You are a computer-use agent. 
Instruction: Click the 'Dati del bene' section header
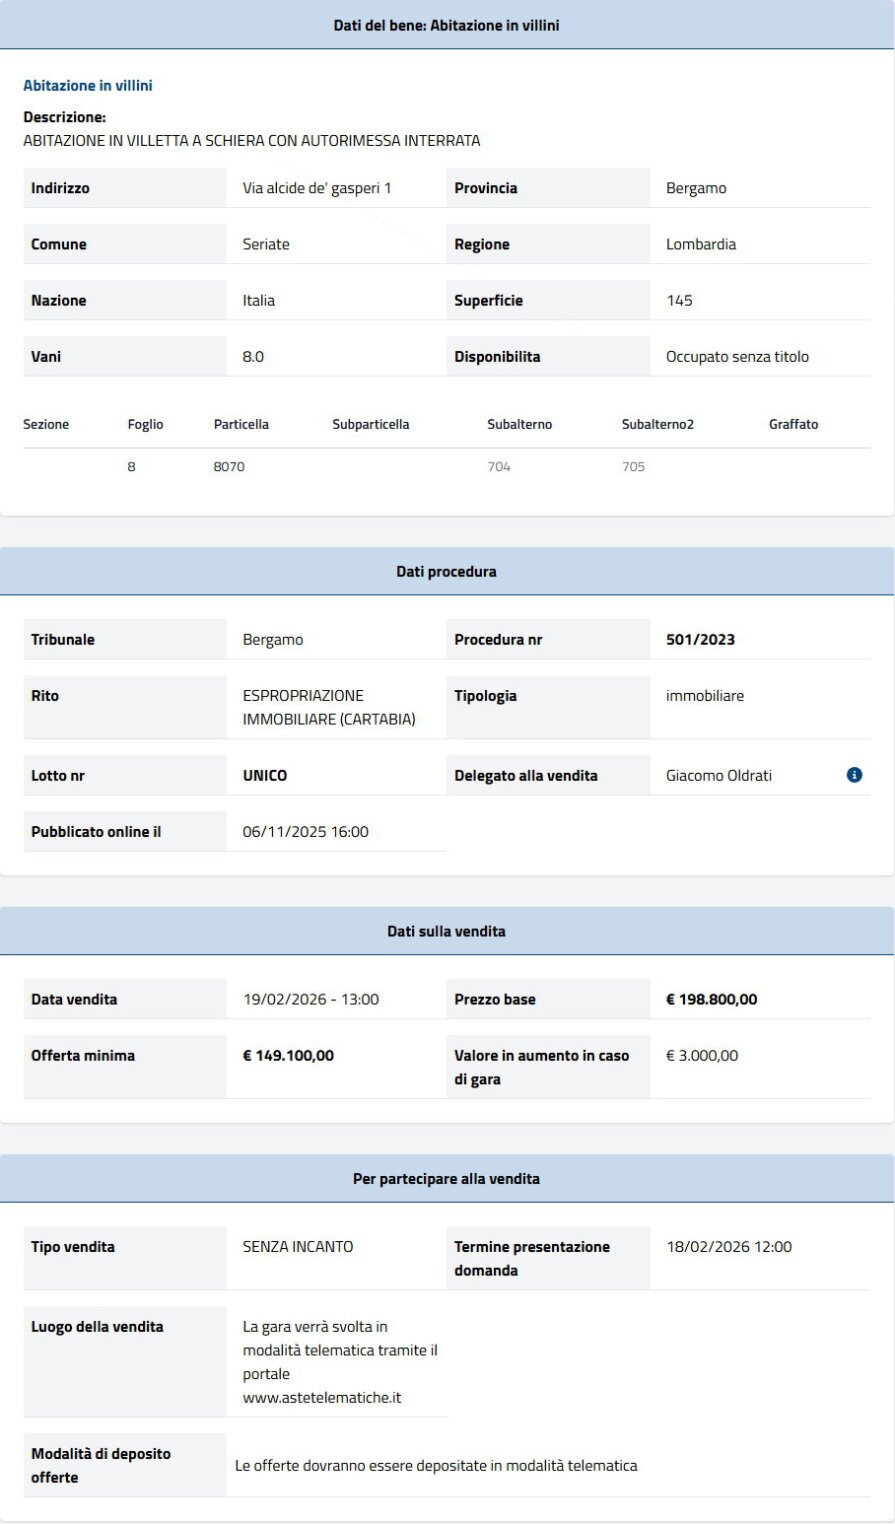click(446, 25)
